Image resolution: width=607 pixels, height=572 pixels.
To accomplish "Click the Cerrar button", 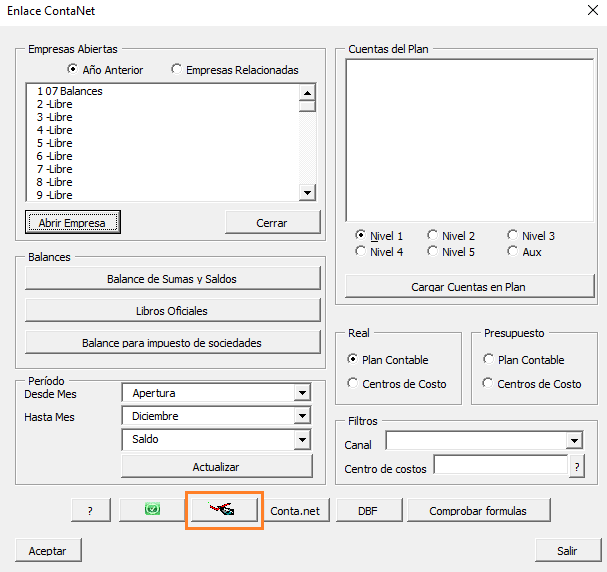I will click(273, 222).
